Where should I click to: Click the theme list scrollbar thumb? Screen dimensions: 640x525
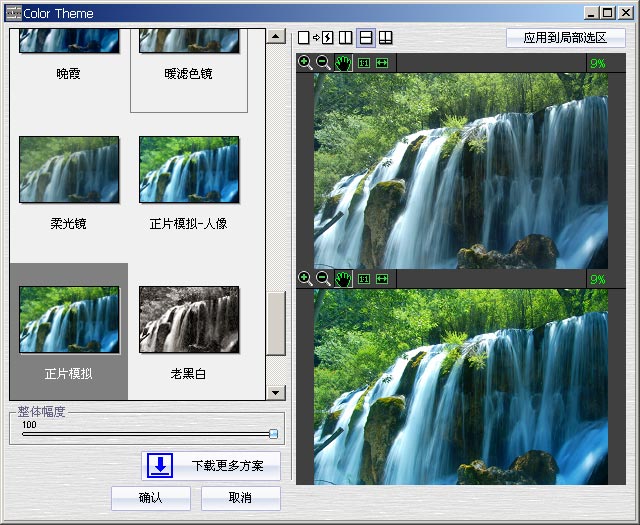point(276,323)
